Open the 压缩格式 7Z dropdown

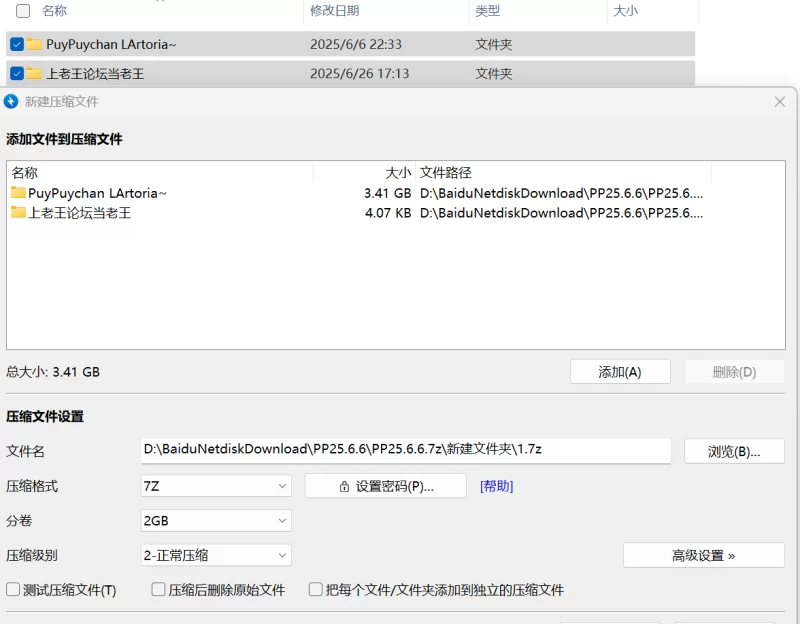(x=216, y=486)
